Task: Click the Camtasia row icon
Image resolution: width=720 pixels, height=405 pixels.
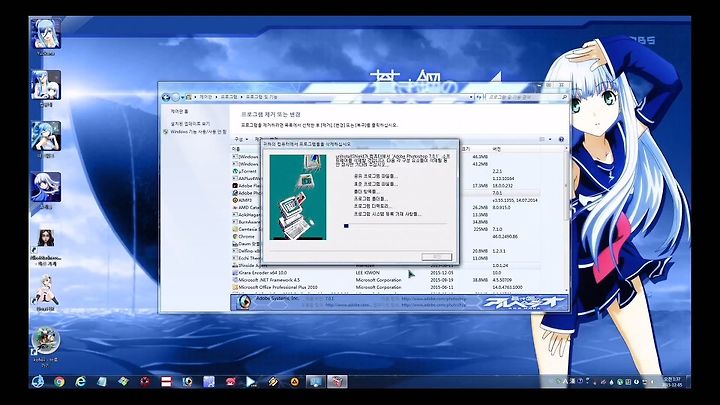Action: [x=235, y=229]
